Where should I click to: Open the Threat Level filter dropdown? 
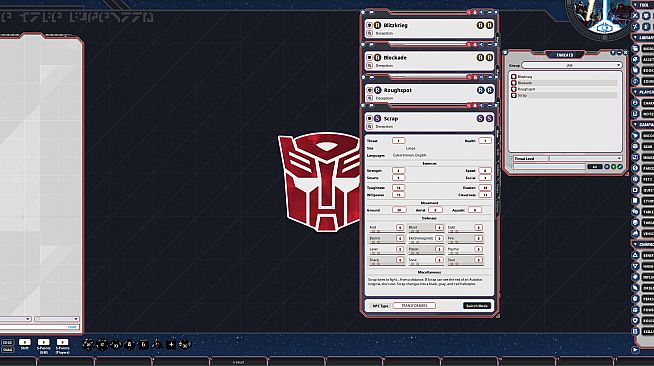tap(586, 159)
